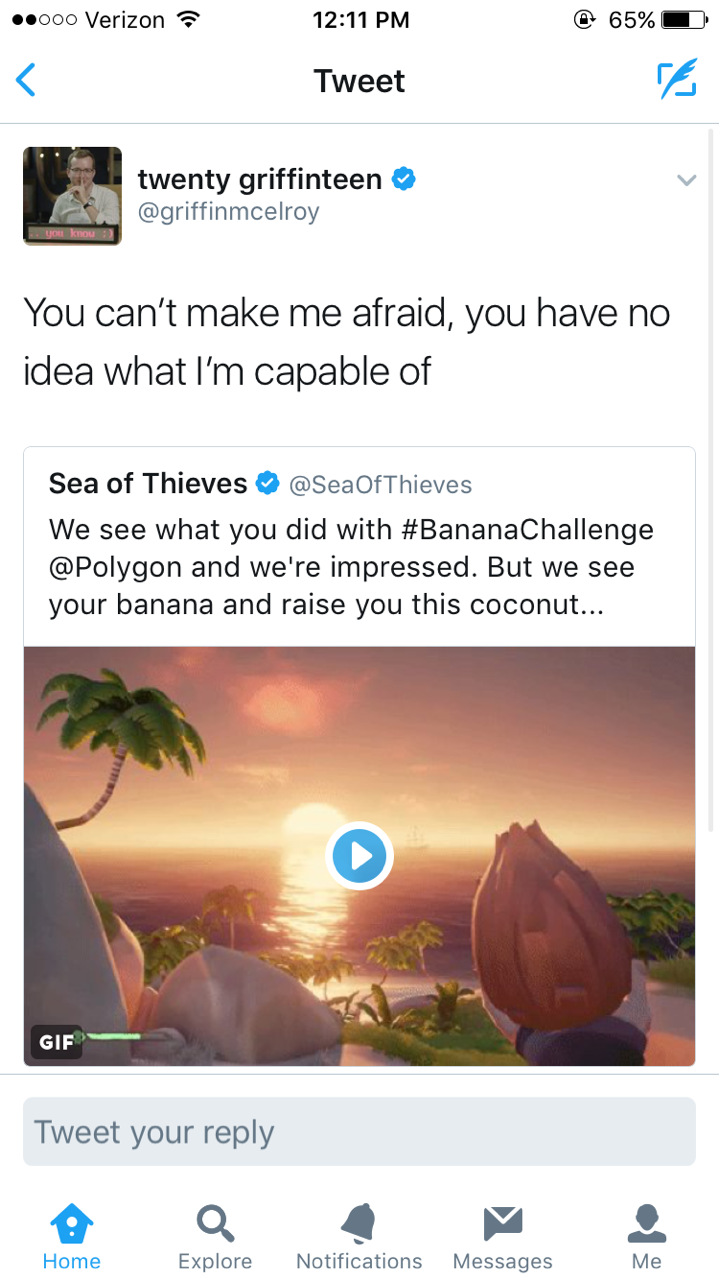Open the @Polygon mention link
The width and height of the screenshot is (719, 1280).
[116, 567]
